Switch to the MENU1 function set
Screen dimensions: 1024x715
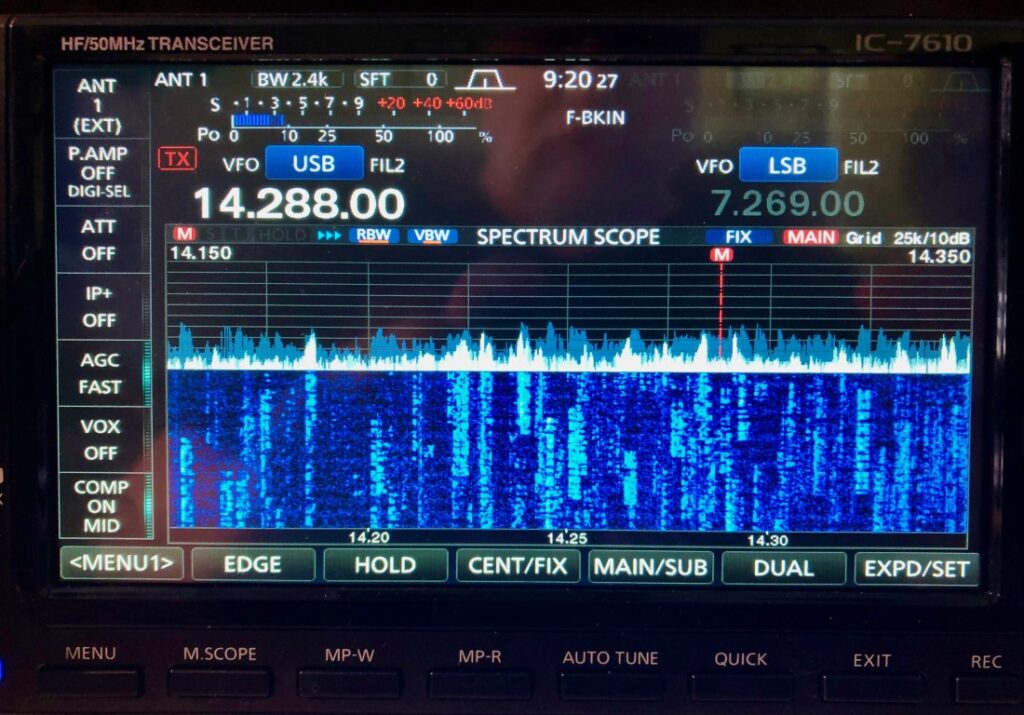121,565
